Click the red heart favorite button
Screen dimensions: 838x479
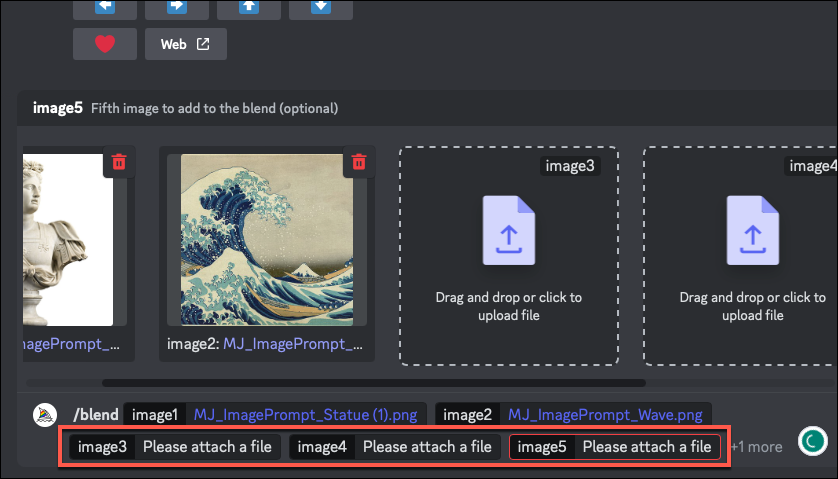coord(105,44)
